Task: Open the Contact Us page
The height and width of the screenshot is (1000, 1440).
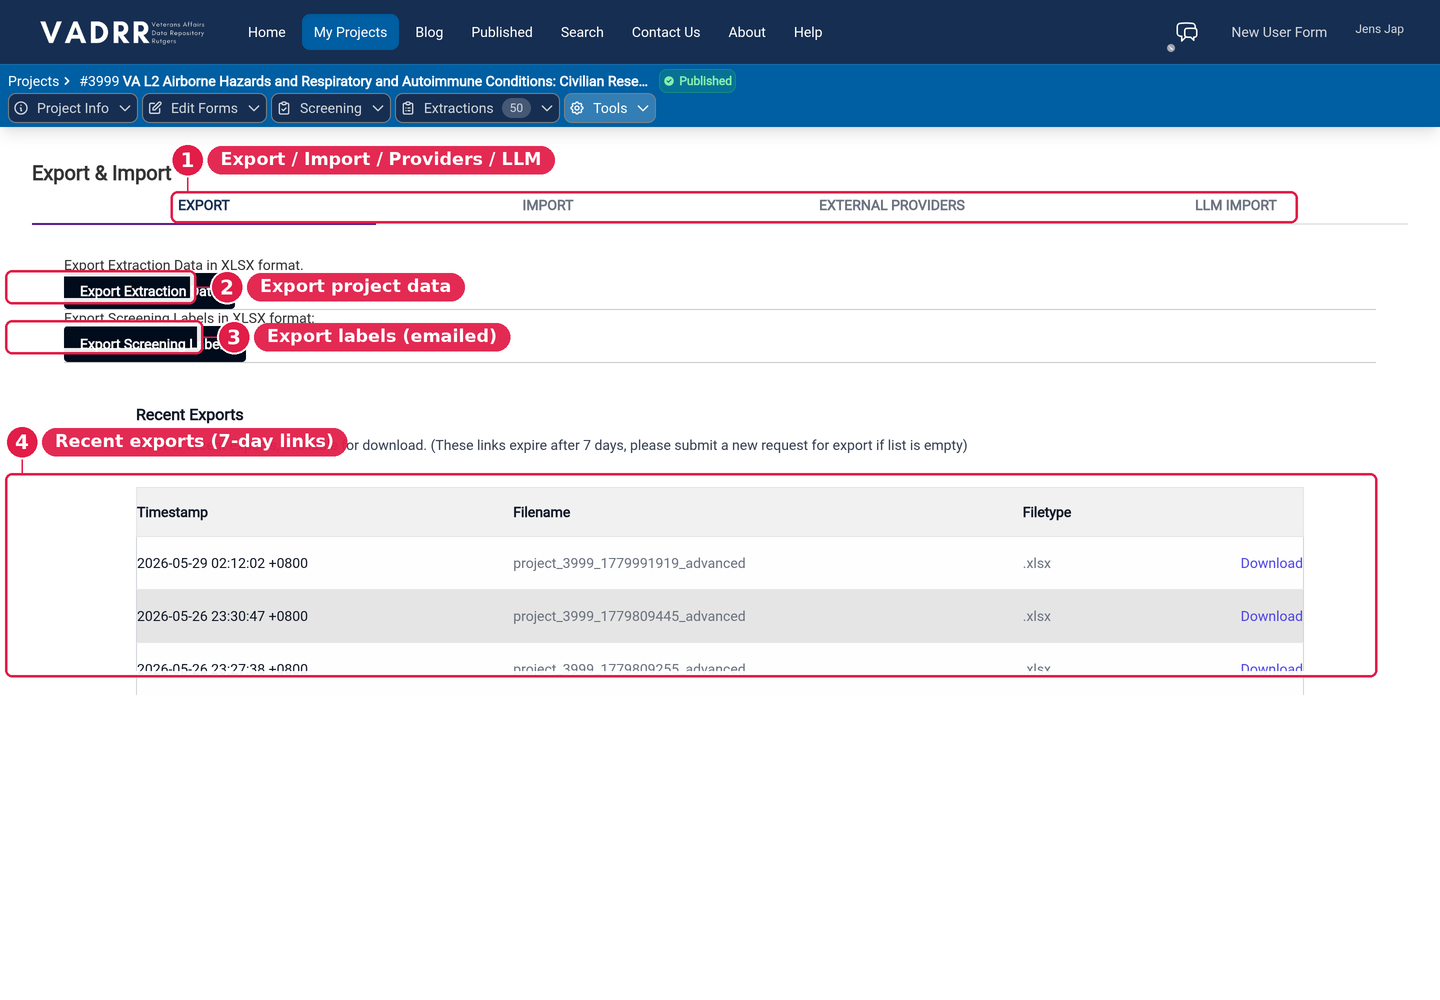Action: (x=666, y=32)
